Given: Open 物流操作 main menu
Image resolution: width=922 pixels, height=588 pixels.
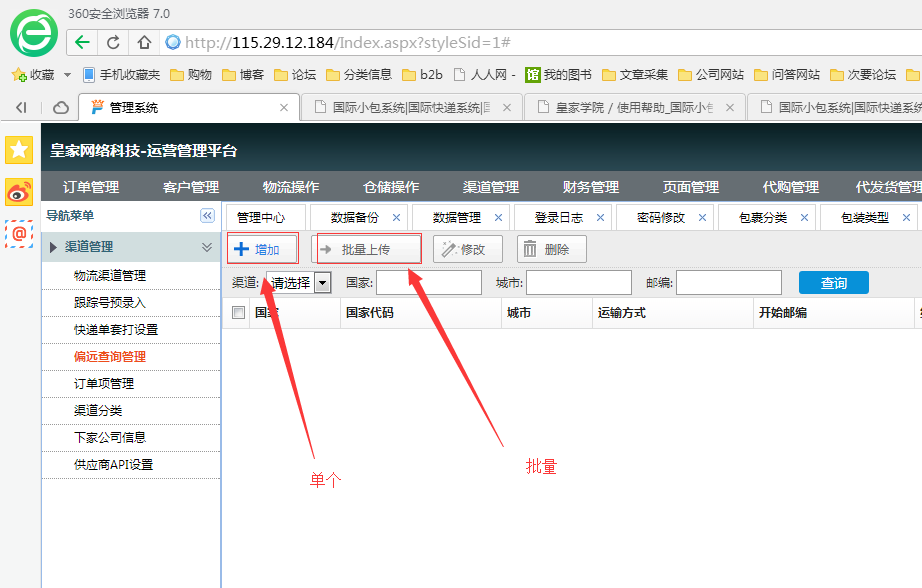Looking at the screenshot, I should point(291,187).
